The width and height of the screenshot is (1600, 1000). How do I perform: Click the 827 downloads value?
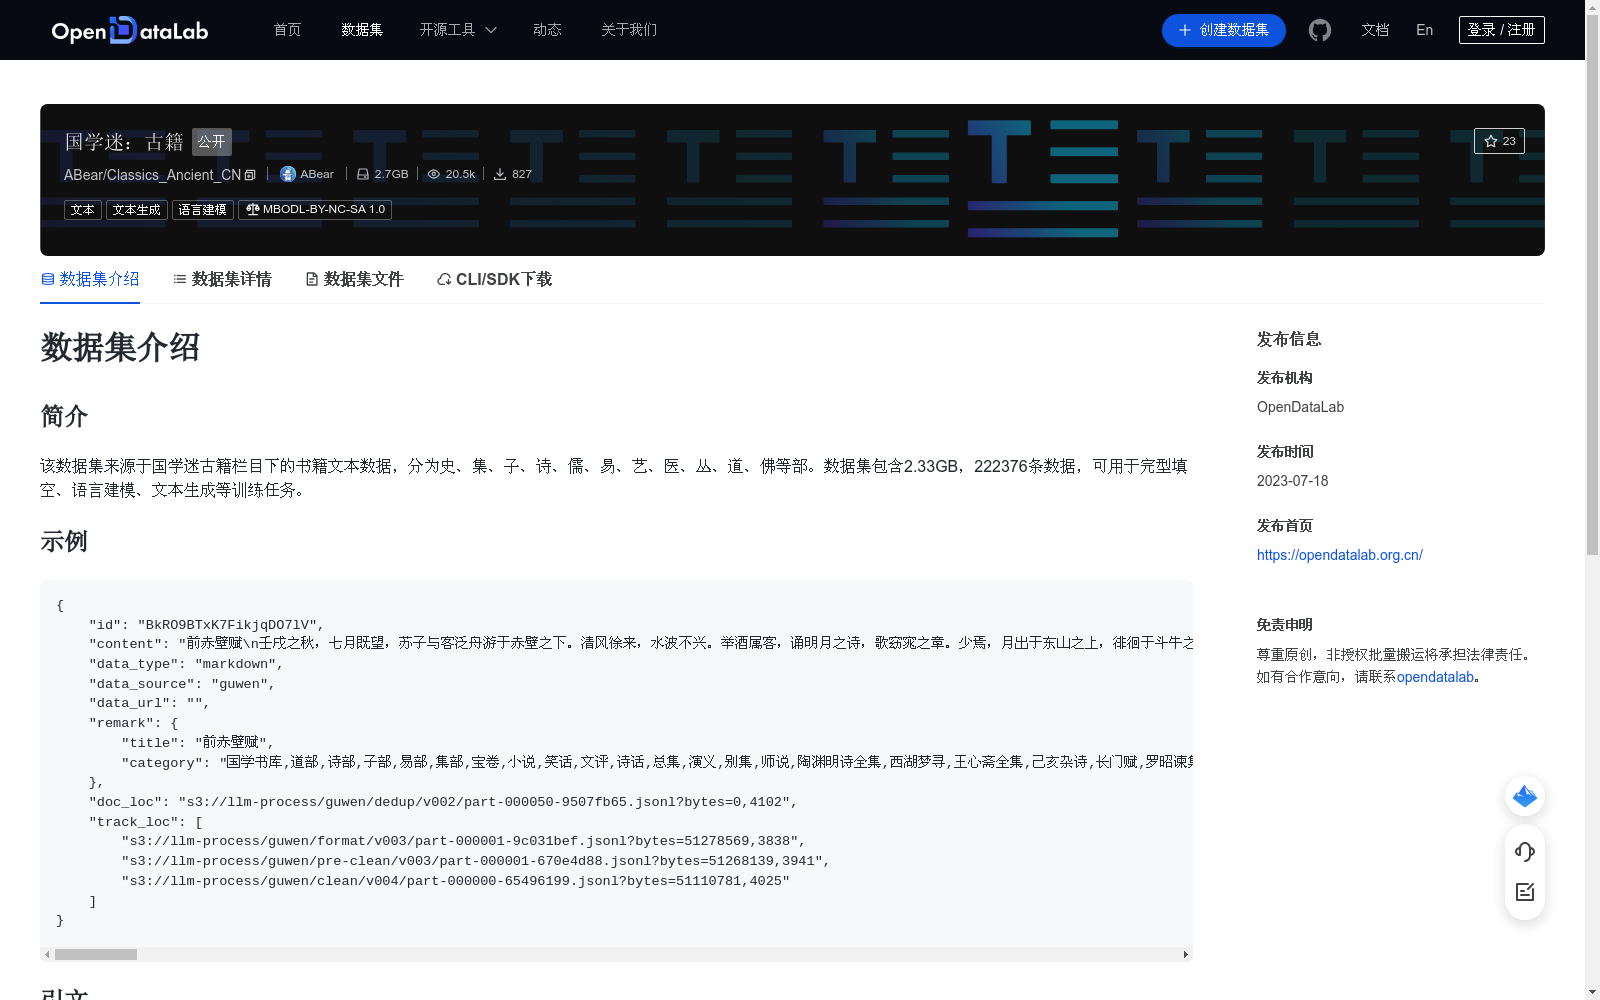(522, 174)
